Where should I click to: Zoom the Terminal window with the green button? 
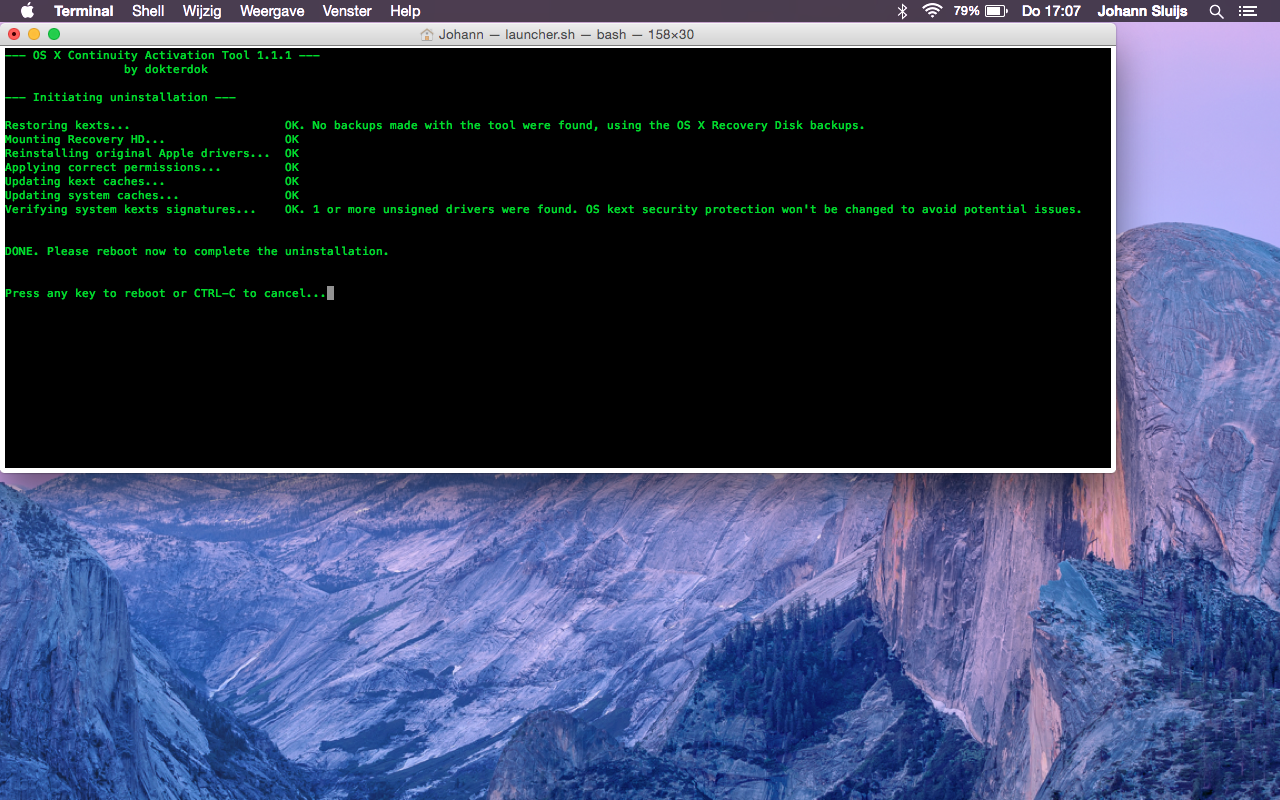[x=54, y=34]
